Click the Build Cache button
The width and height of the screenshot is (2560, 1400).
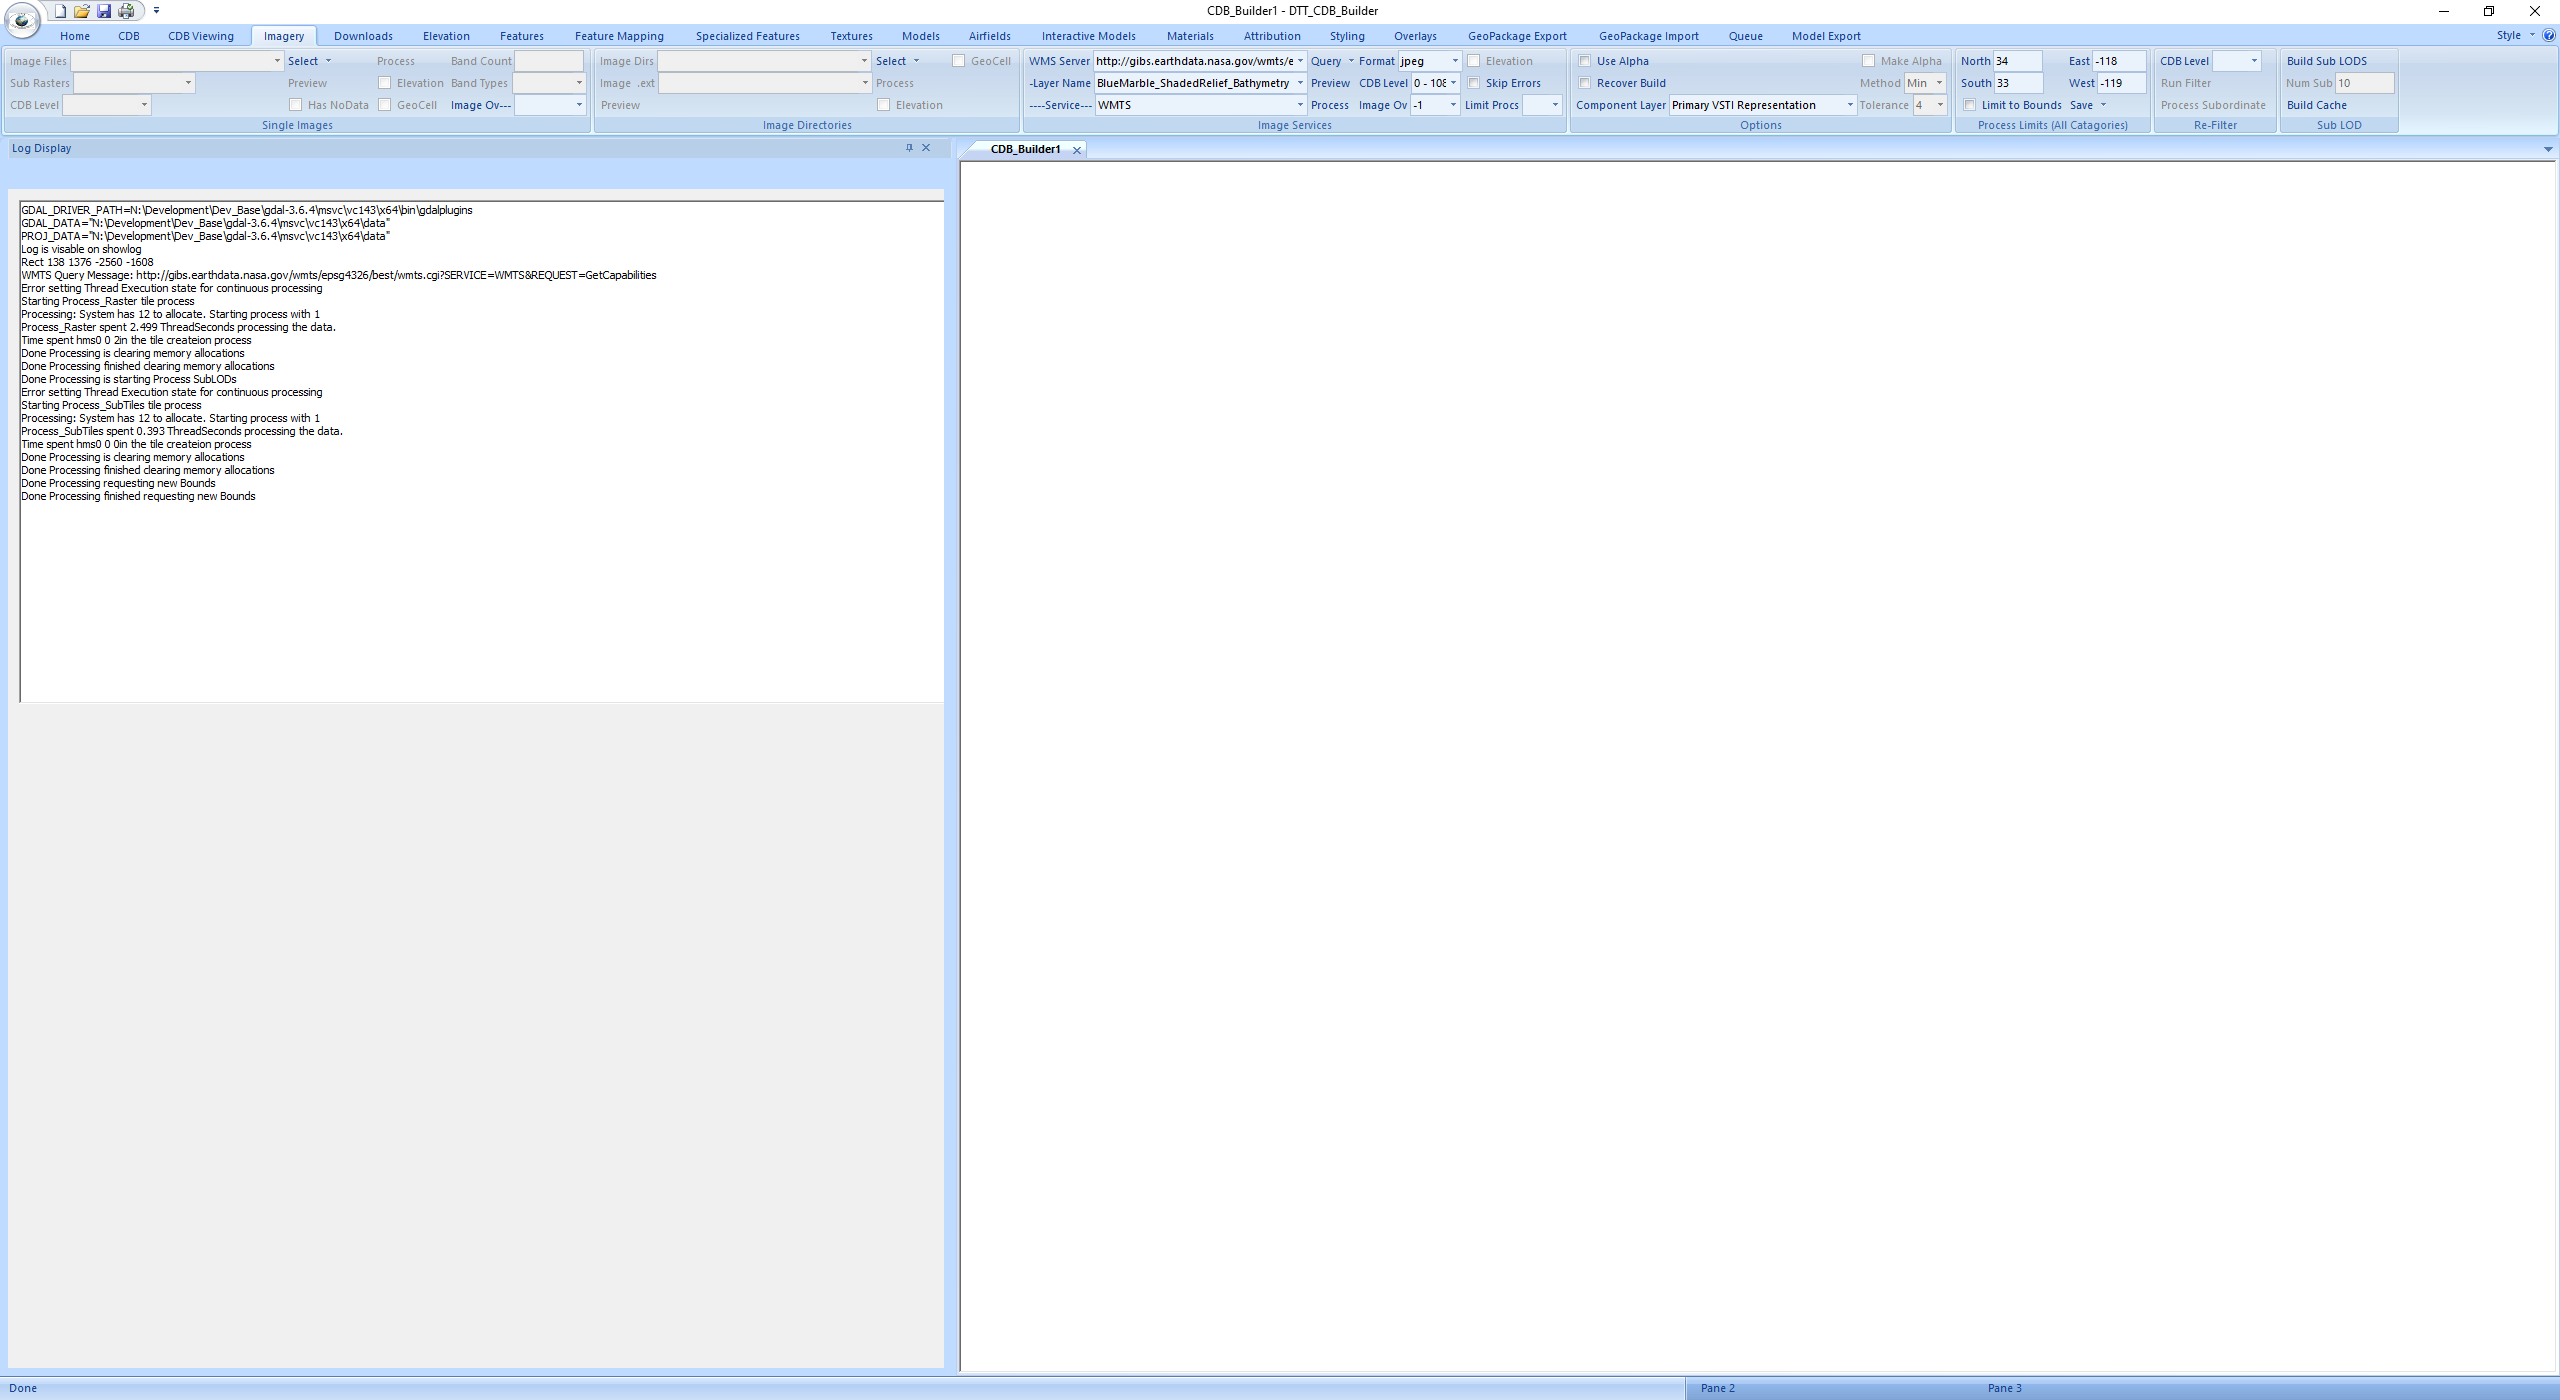2319,103
